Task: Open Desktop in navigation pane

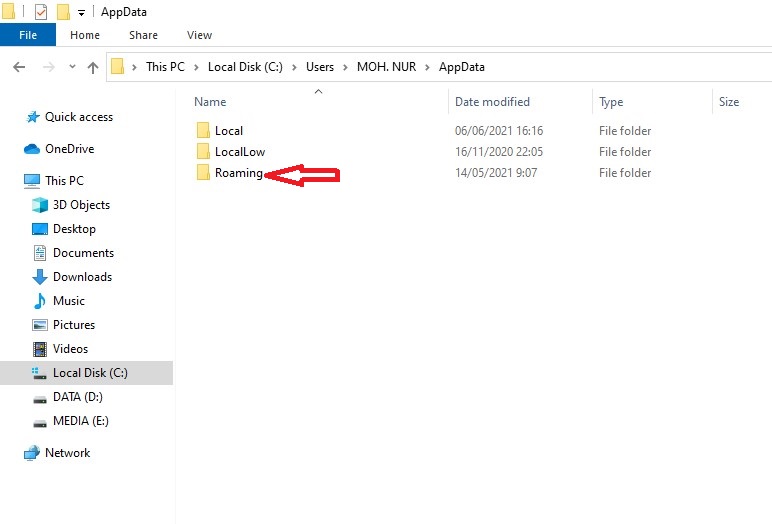Action: [x=74, y=229]
